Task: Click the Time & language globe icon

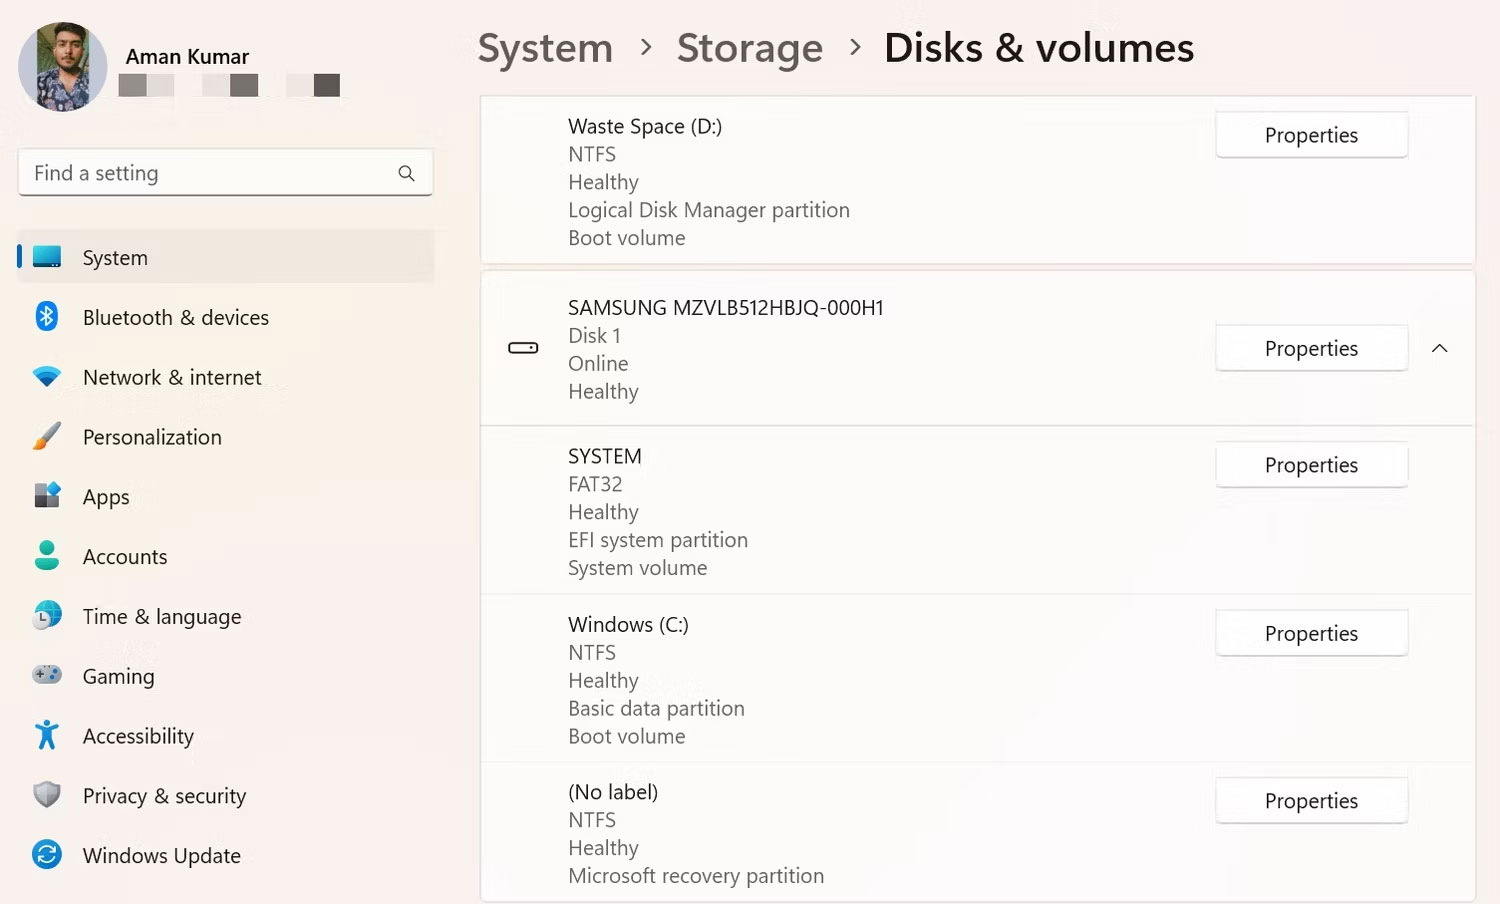Action: (47, 615)
